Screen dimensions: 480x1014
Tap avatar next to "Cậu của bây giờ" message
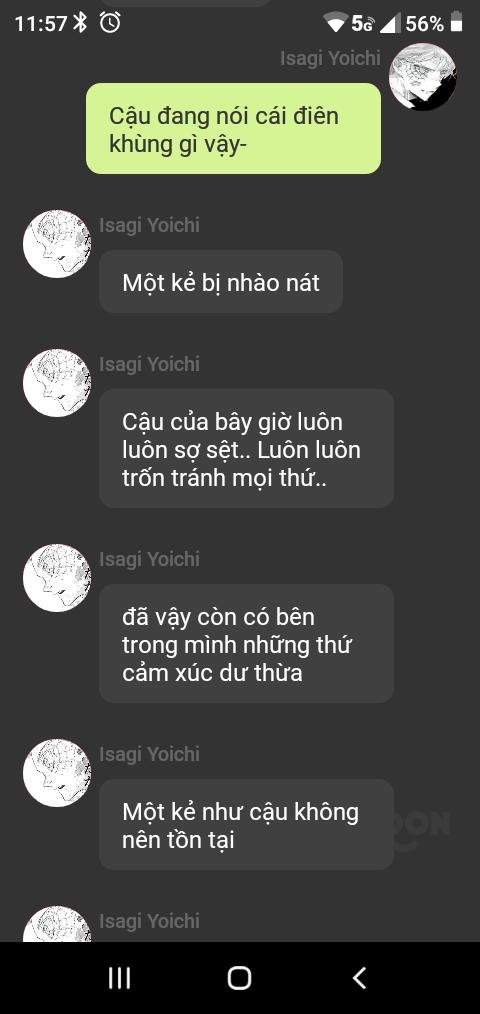point(57,383)
